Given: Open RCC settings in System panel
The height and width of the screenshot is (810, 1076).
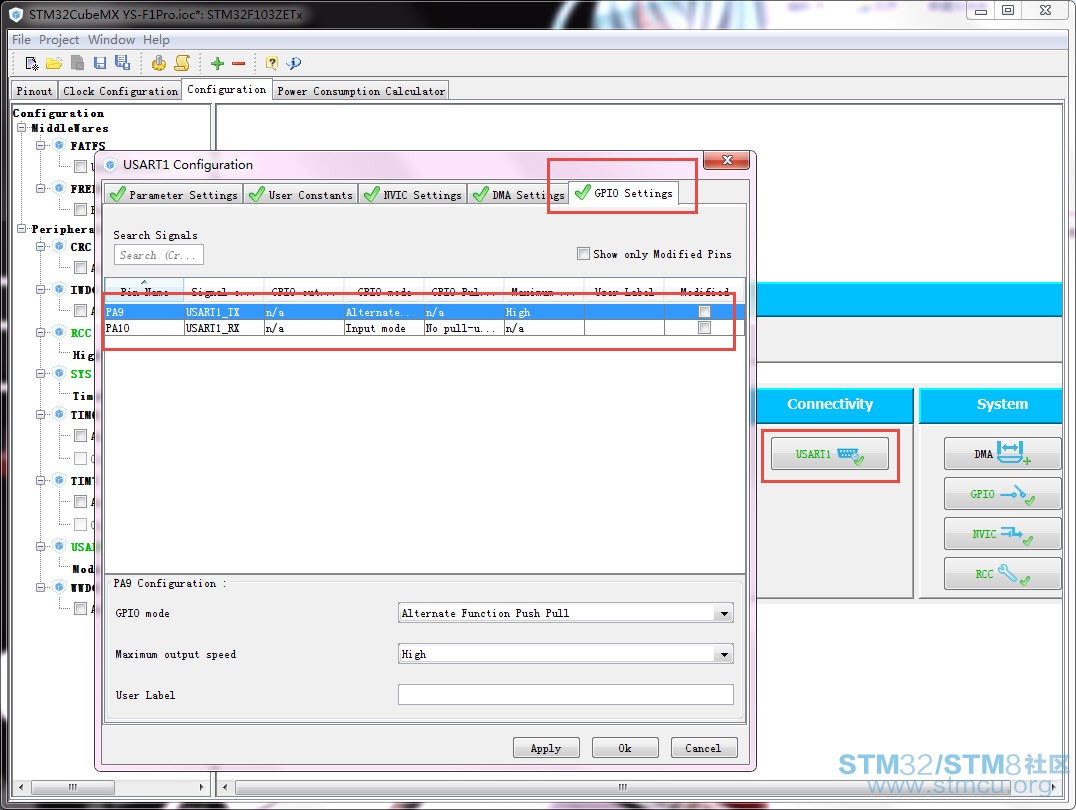Looking at the screenshot, I should (x=1003, y=573).
